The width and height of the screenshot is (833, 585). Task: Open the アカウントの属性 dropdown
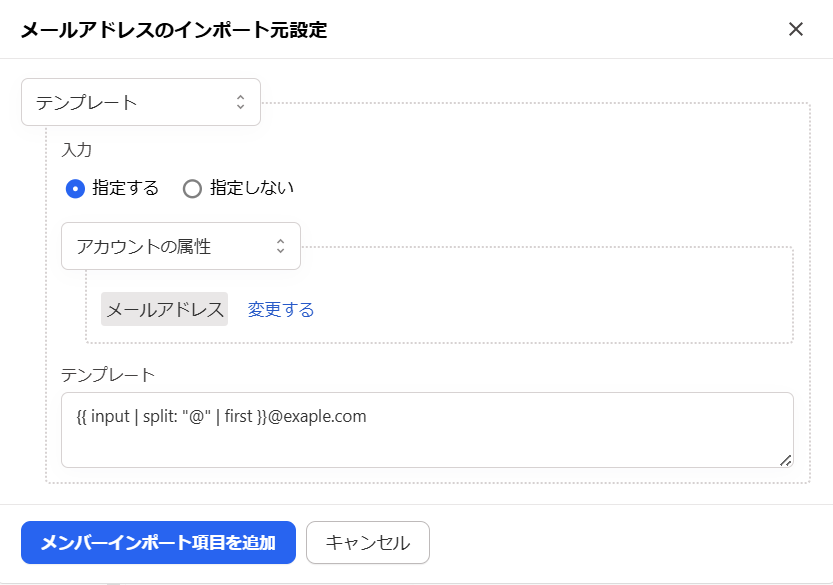(181, 246)
